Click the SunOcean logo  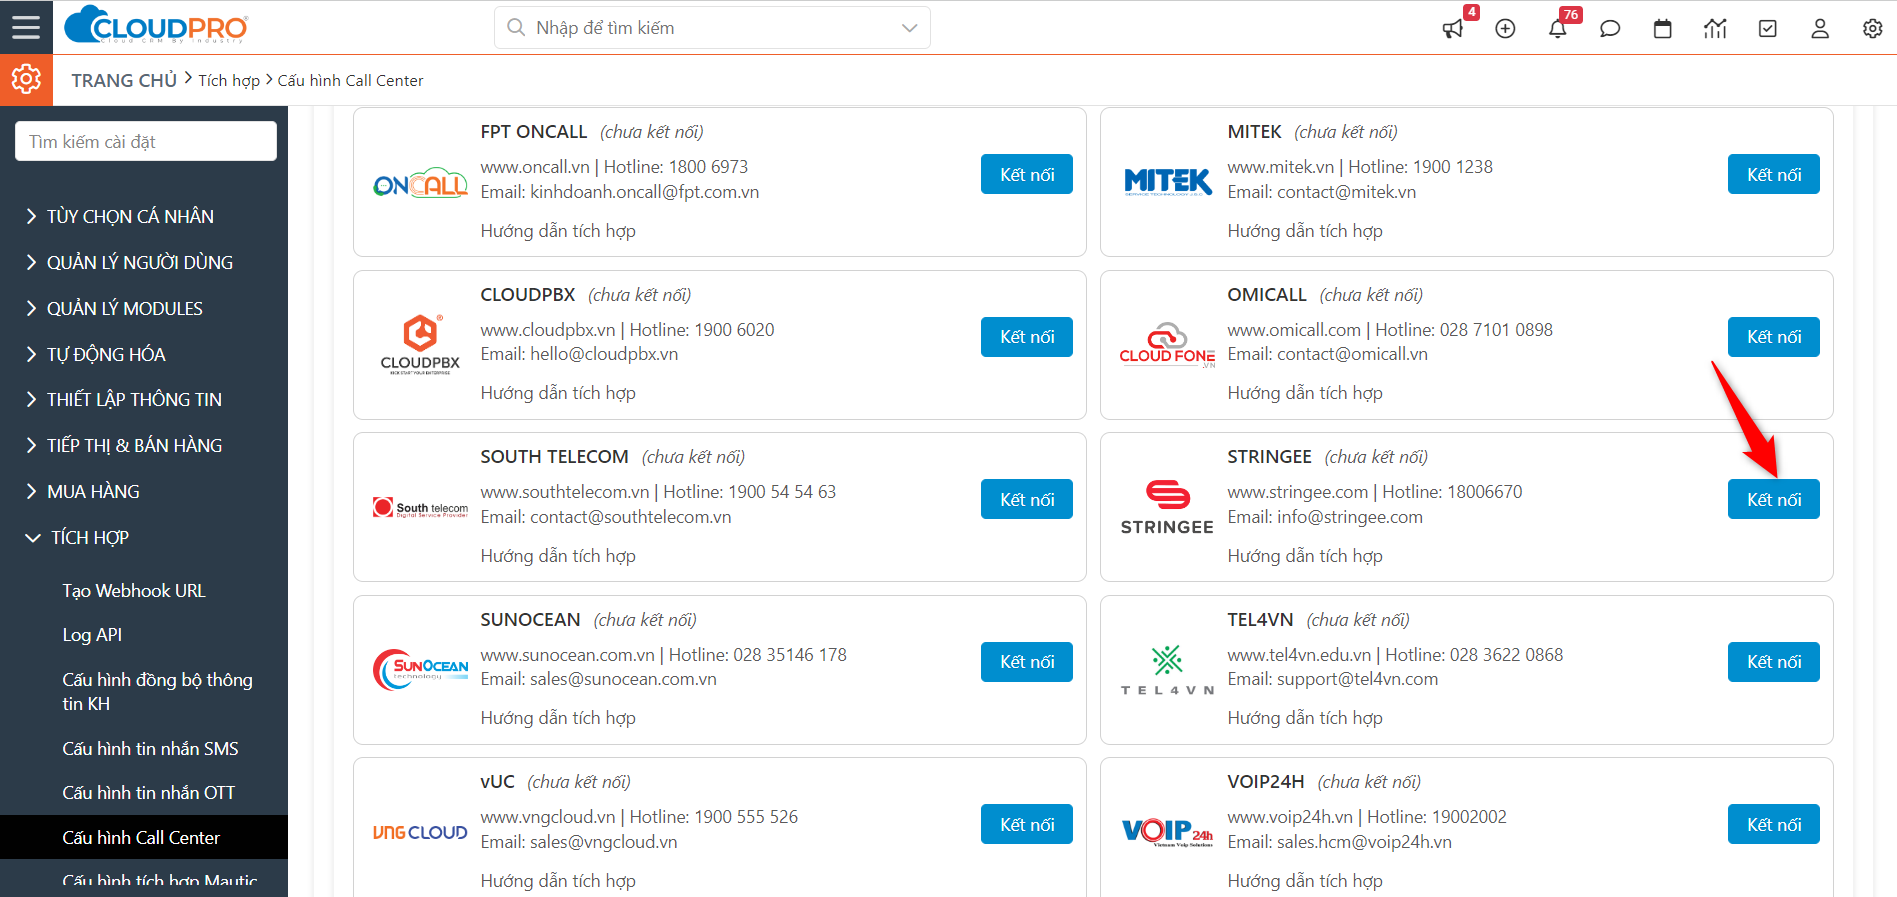[x=420, y=669]
